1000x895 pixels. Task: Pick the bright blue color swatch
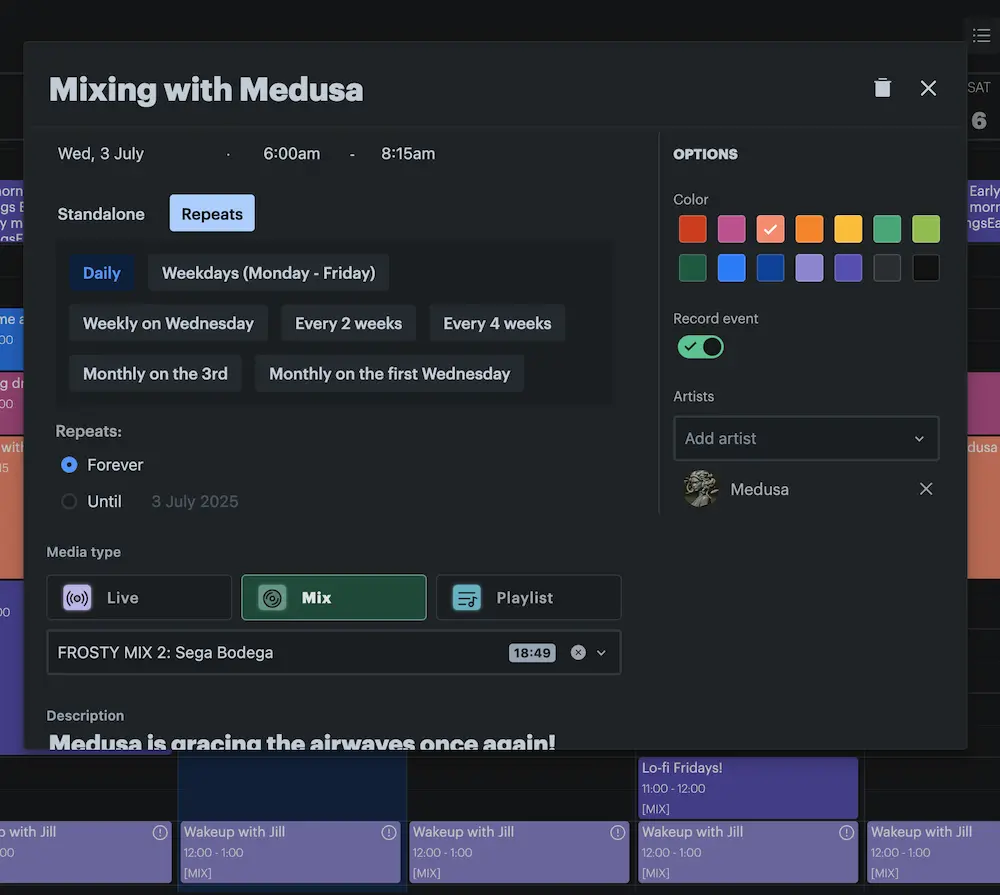732,268
